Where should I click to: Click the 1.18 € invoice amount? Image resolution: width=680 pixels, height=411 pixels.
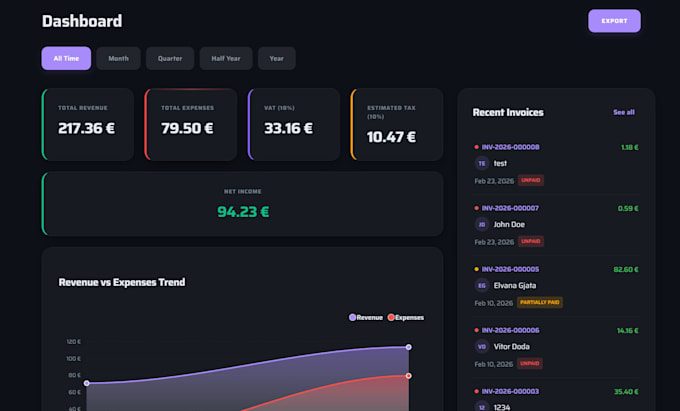pyautogui.click(x=630, y=147)
